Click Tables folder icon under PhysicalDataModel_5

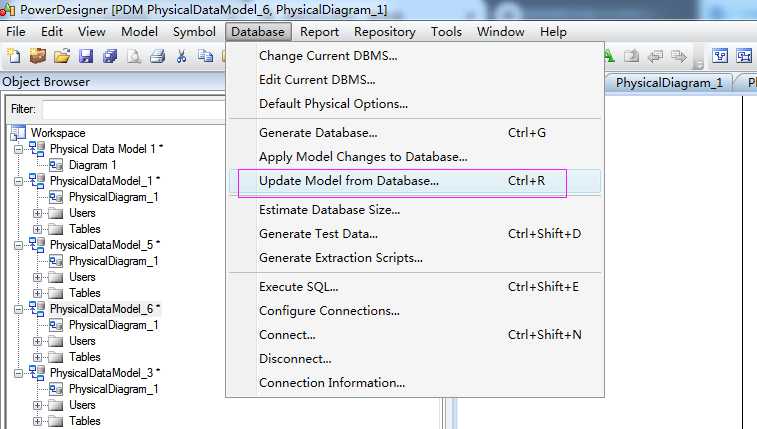[x=56, y=293]
